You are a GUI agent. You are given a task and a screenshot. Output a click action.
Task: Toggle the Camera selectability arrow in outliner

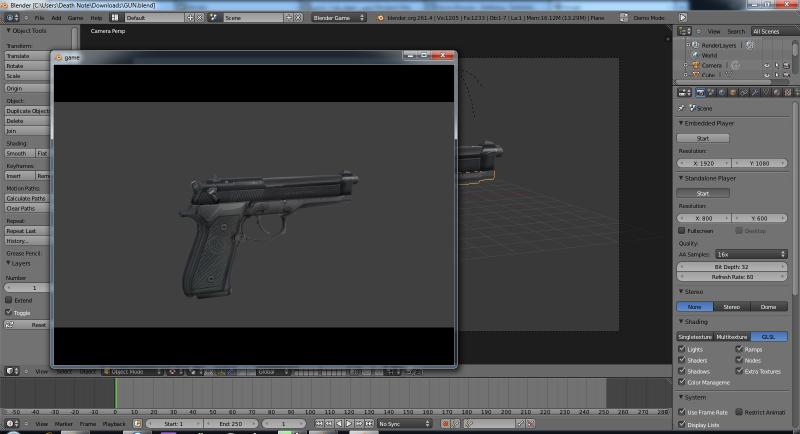point(777,65)
